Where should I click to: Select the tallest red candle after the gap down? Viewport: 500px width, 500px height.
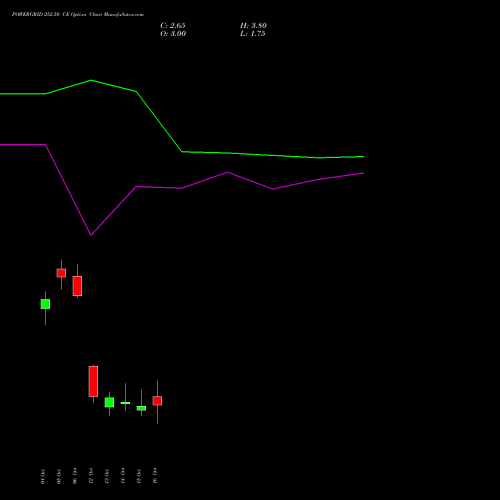93,381
